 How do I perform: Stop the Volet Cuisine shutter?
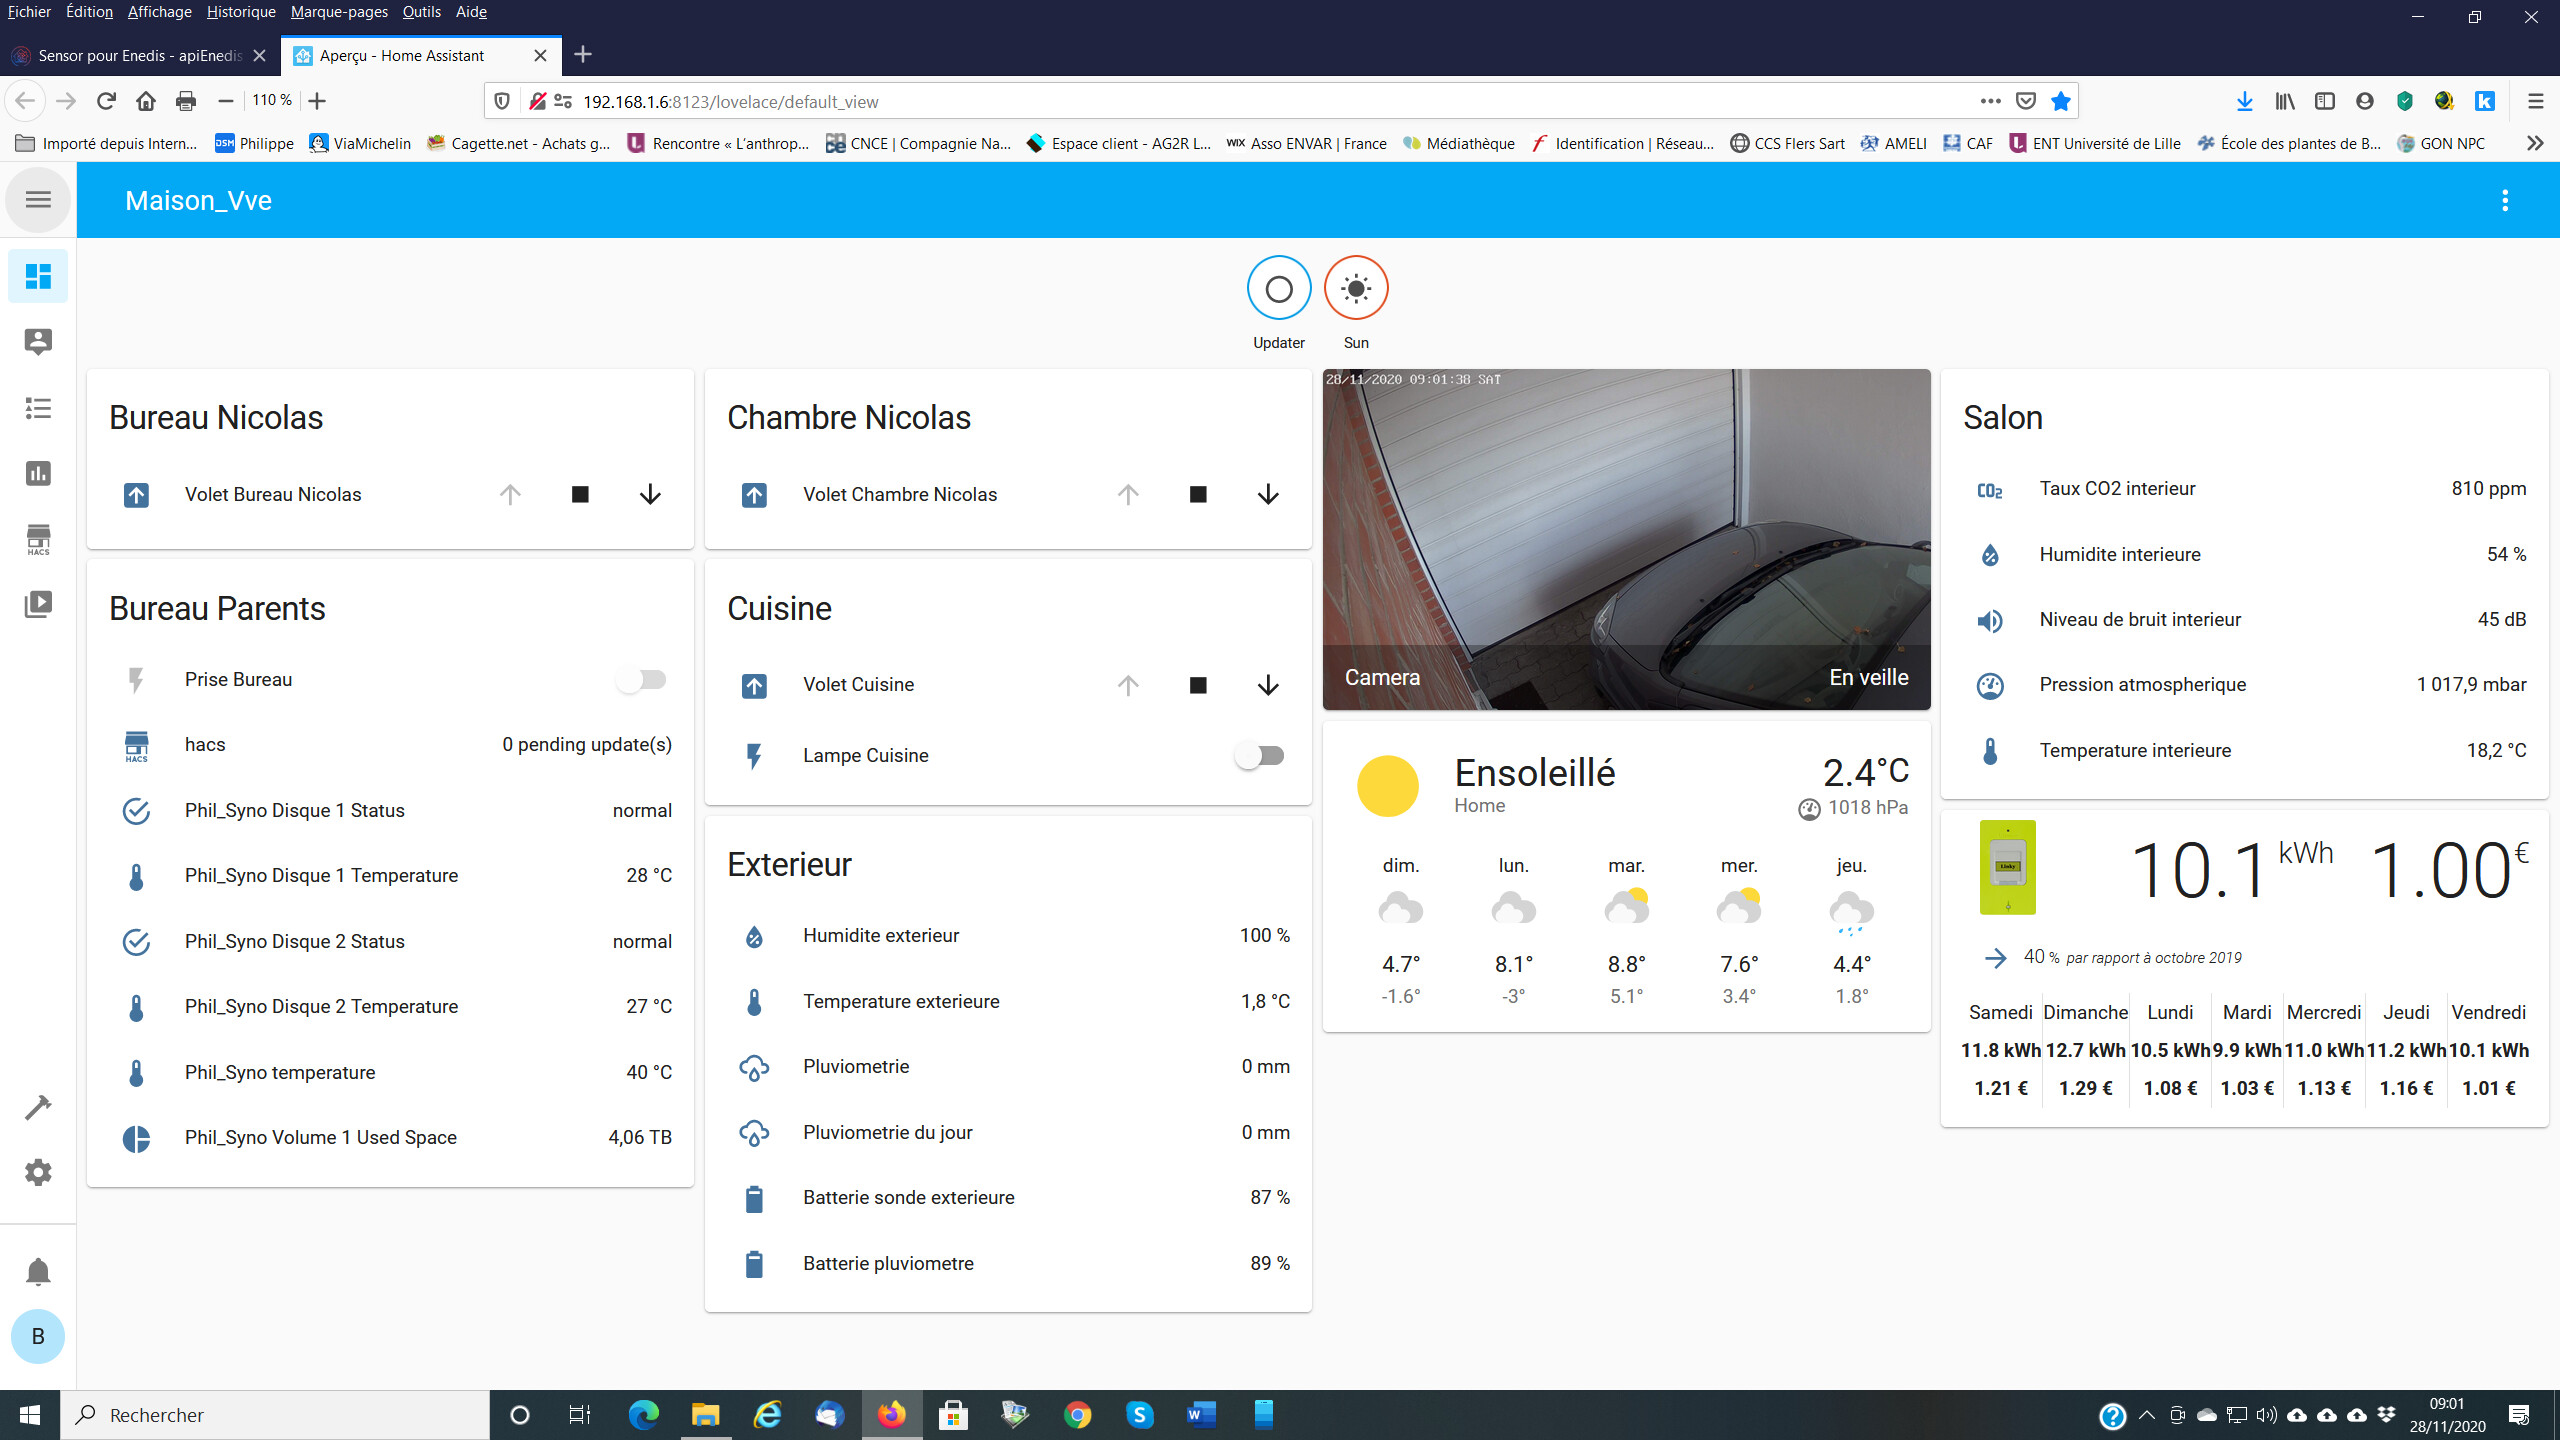pos(1198,685)
